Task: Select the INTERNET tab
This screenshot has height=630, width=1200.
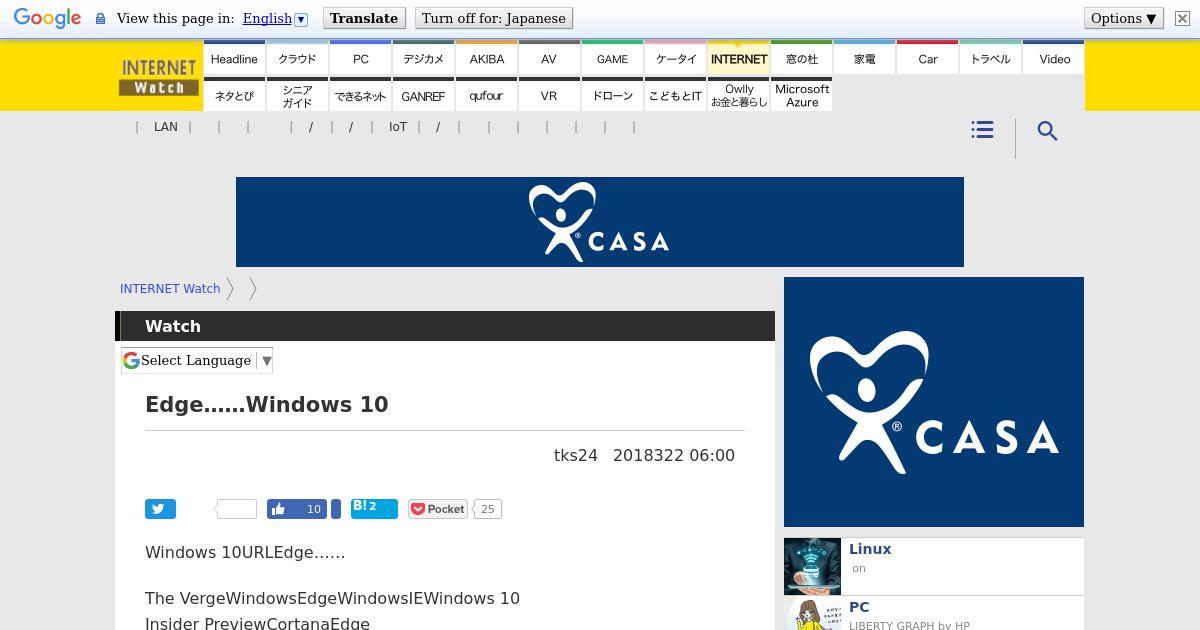Action: click(739, 59)
